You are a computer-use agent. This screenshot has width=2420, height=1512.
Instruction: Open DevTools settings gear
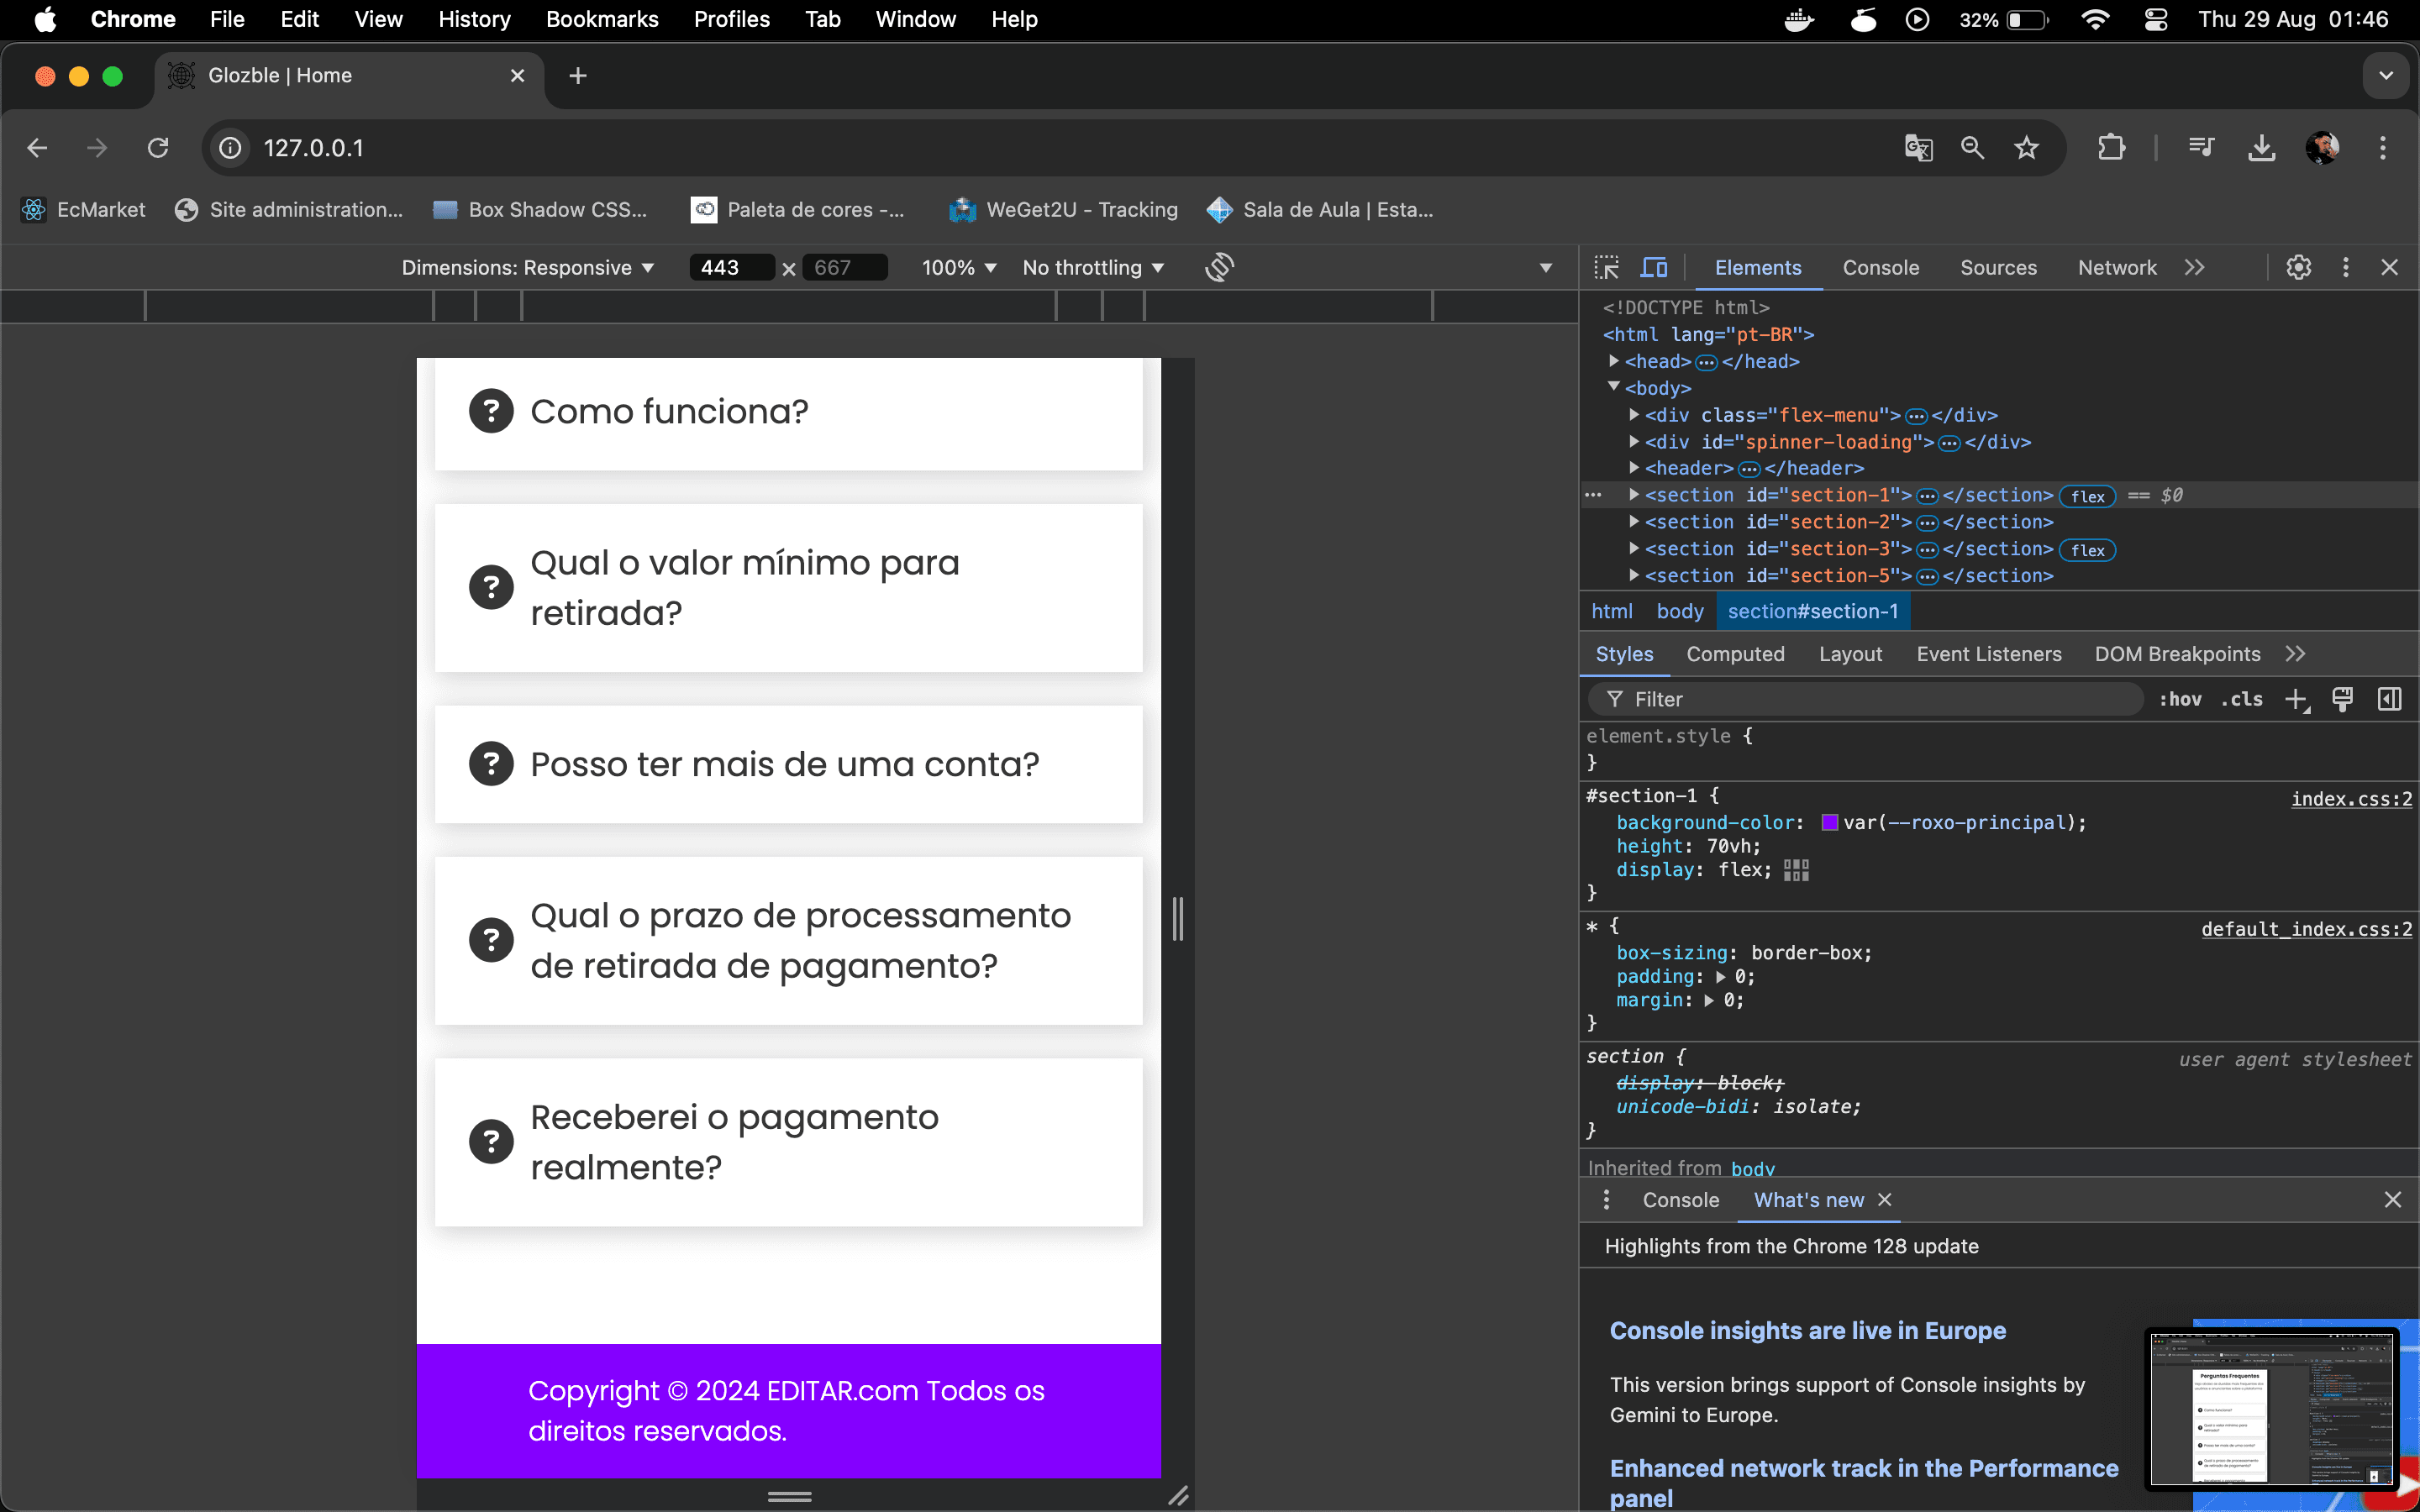click(x=2298, y=267)
